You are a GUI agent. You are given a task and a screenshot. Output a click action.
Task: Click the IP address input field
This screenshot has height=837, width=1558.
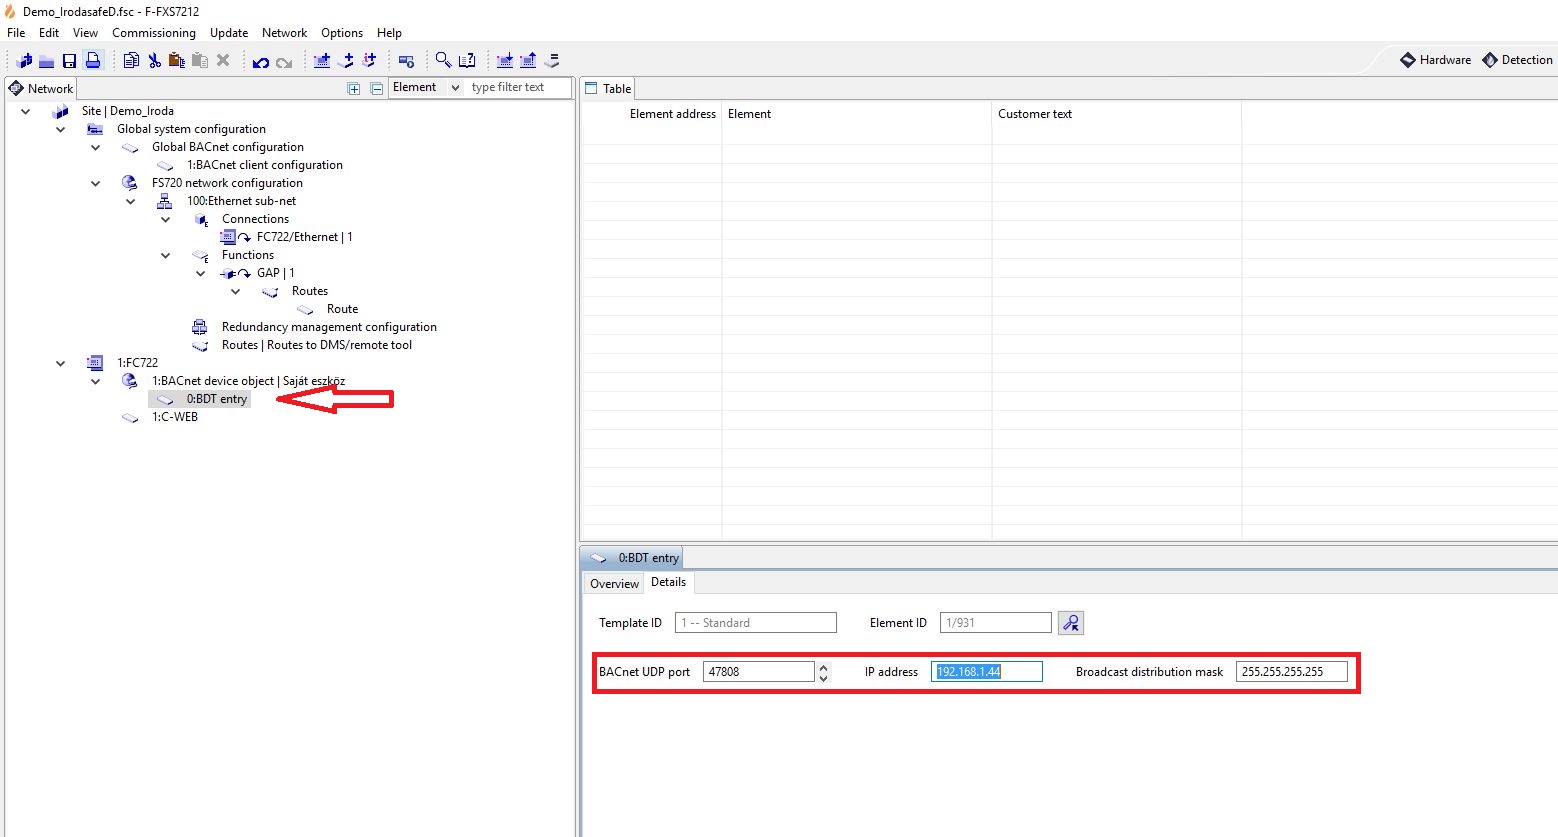[986, 672]
